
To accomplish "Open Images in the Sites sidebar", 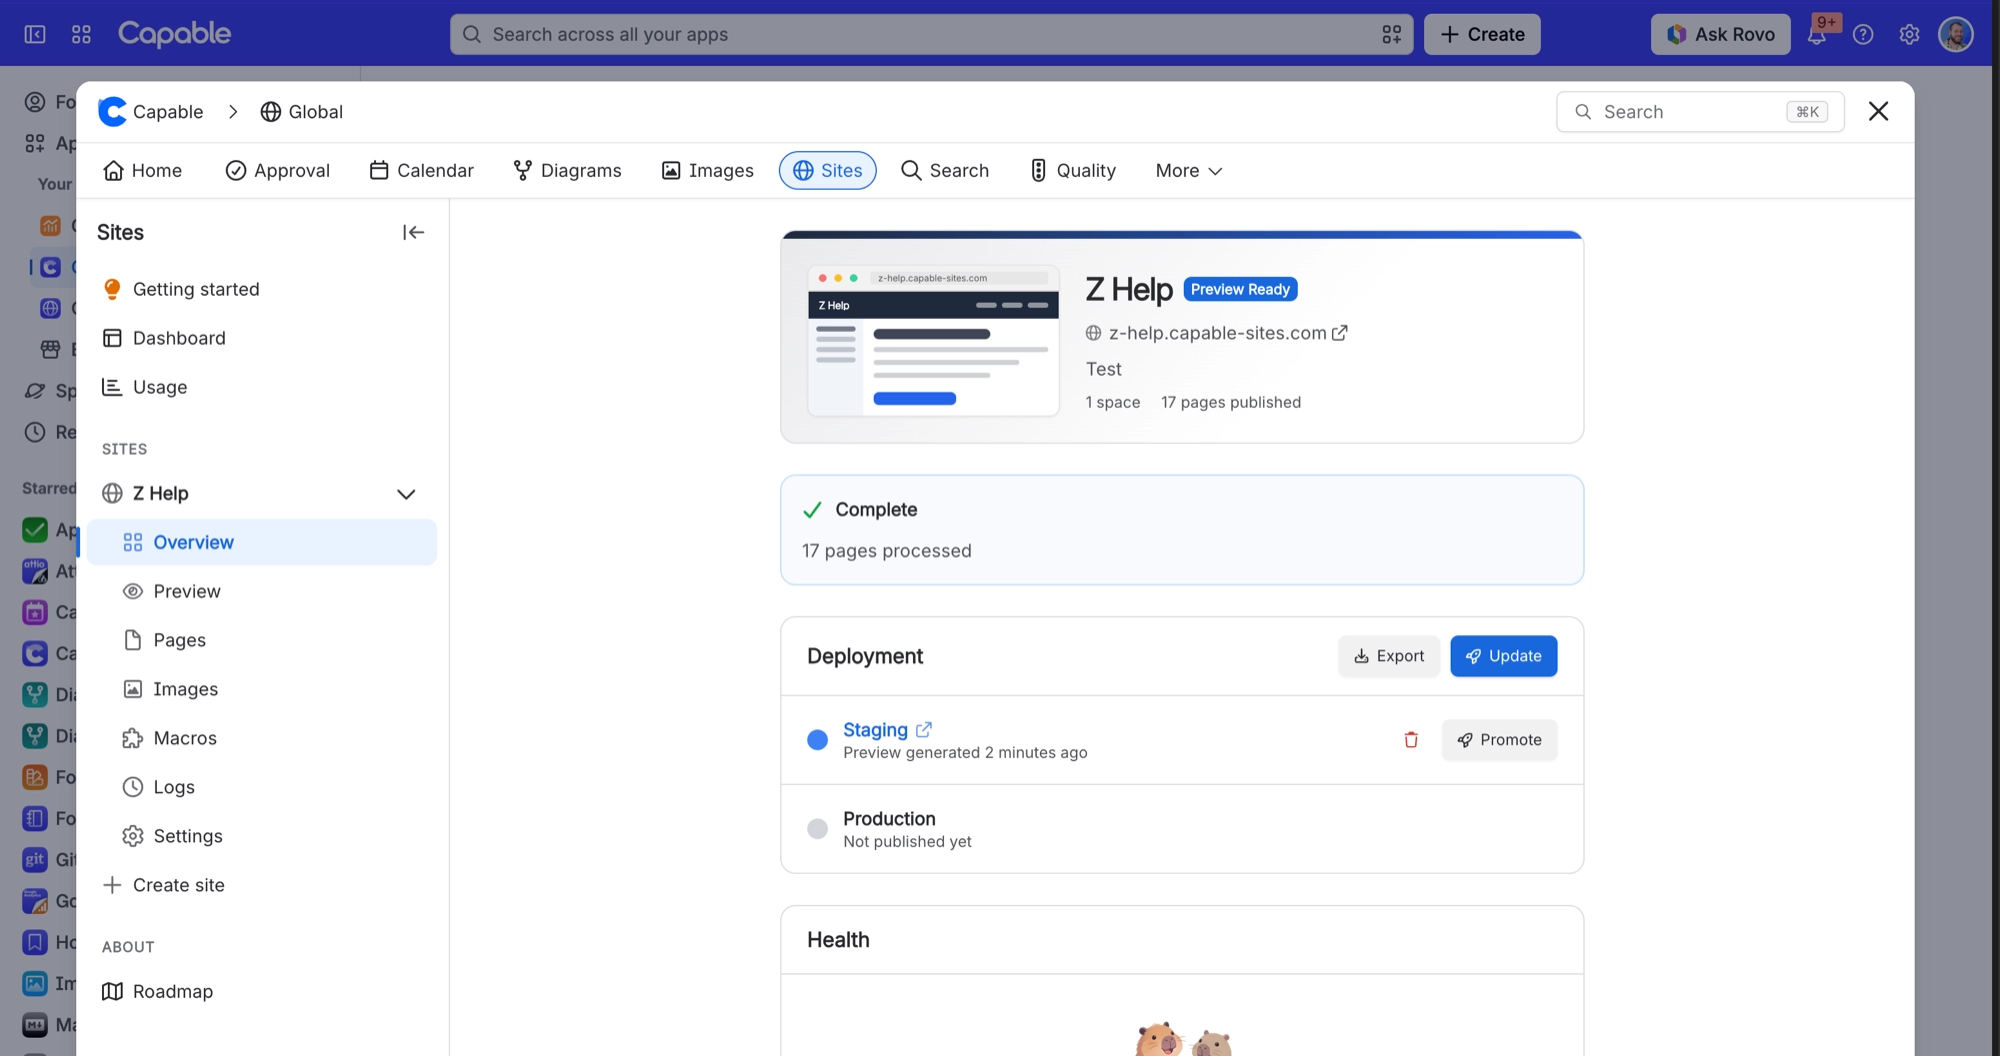I will point(261,689).
